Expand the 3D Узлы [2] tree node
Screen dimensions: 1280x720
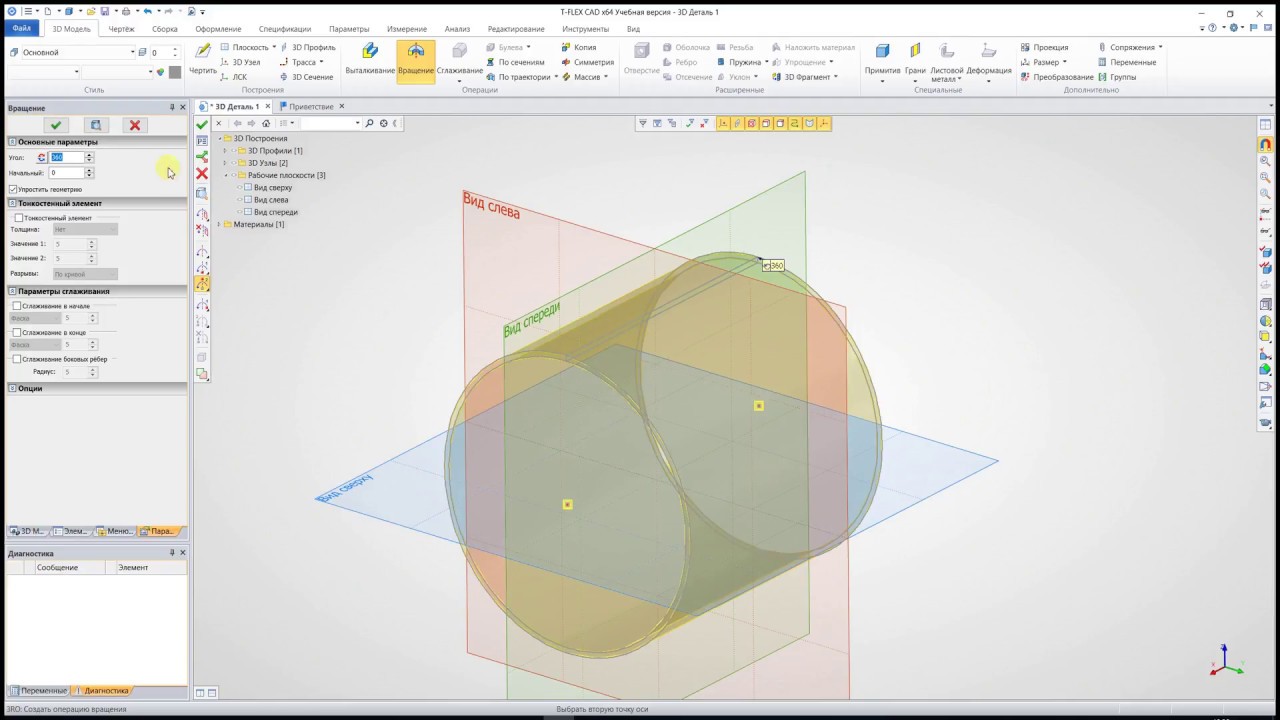pyautogui.click(x=226, y=163)
